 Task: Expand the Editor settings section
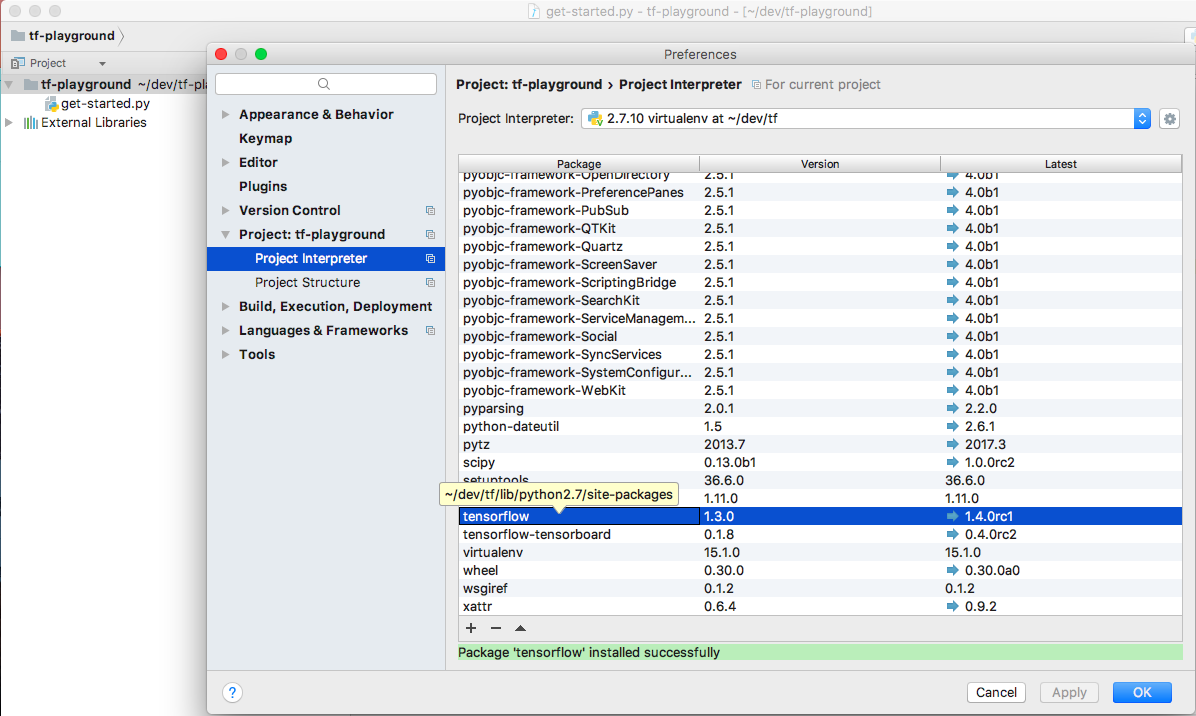click(x=225, y=162)
